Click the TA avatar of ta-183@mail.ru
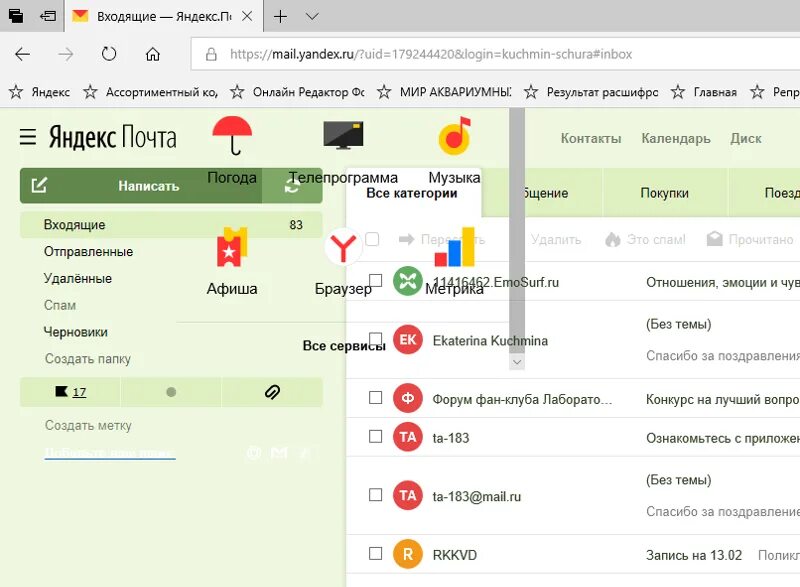This screenshot has width=800, height=587. coord(408,495)
